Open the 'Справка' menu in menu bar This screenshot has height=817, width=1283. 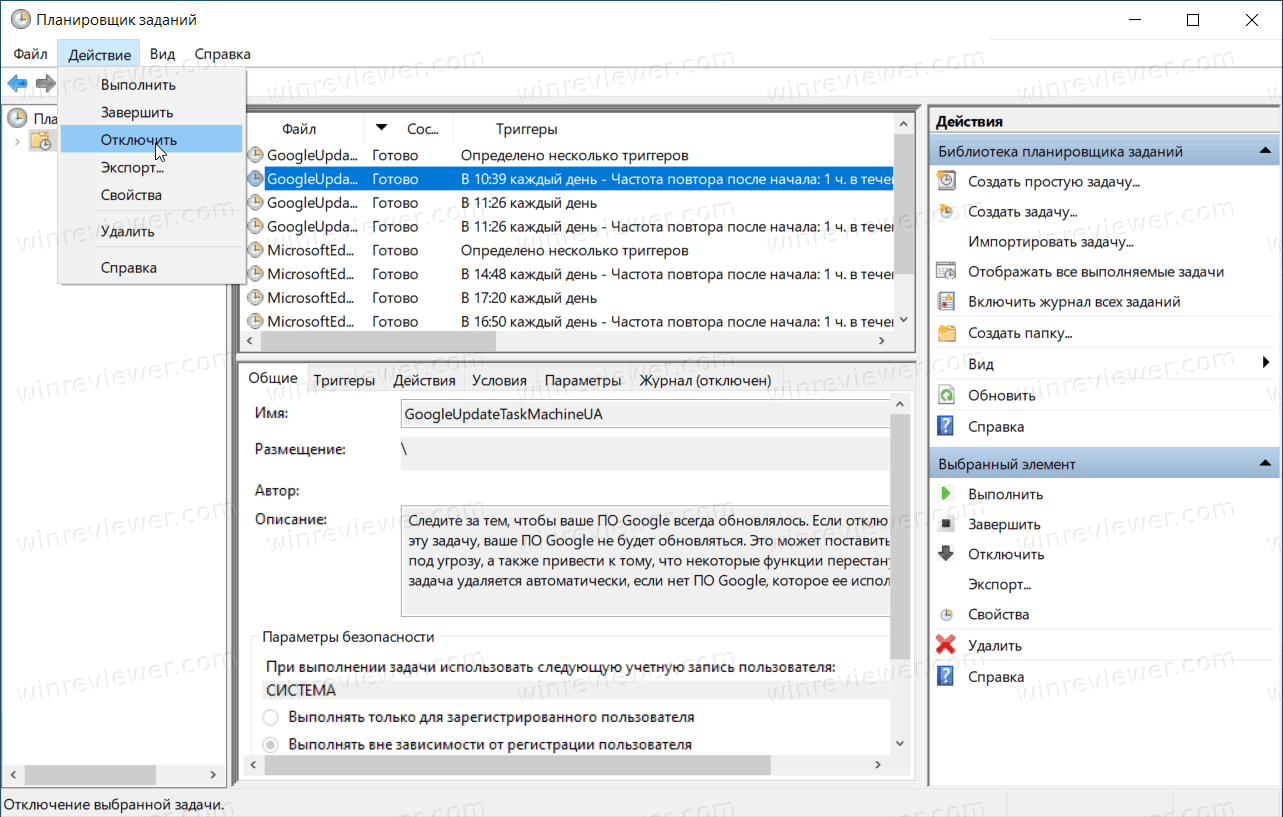tap(223, 54)
